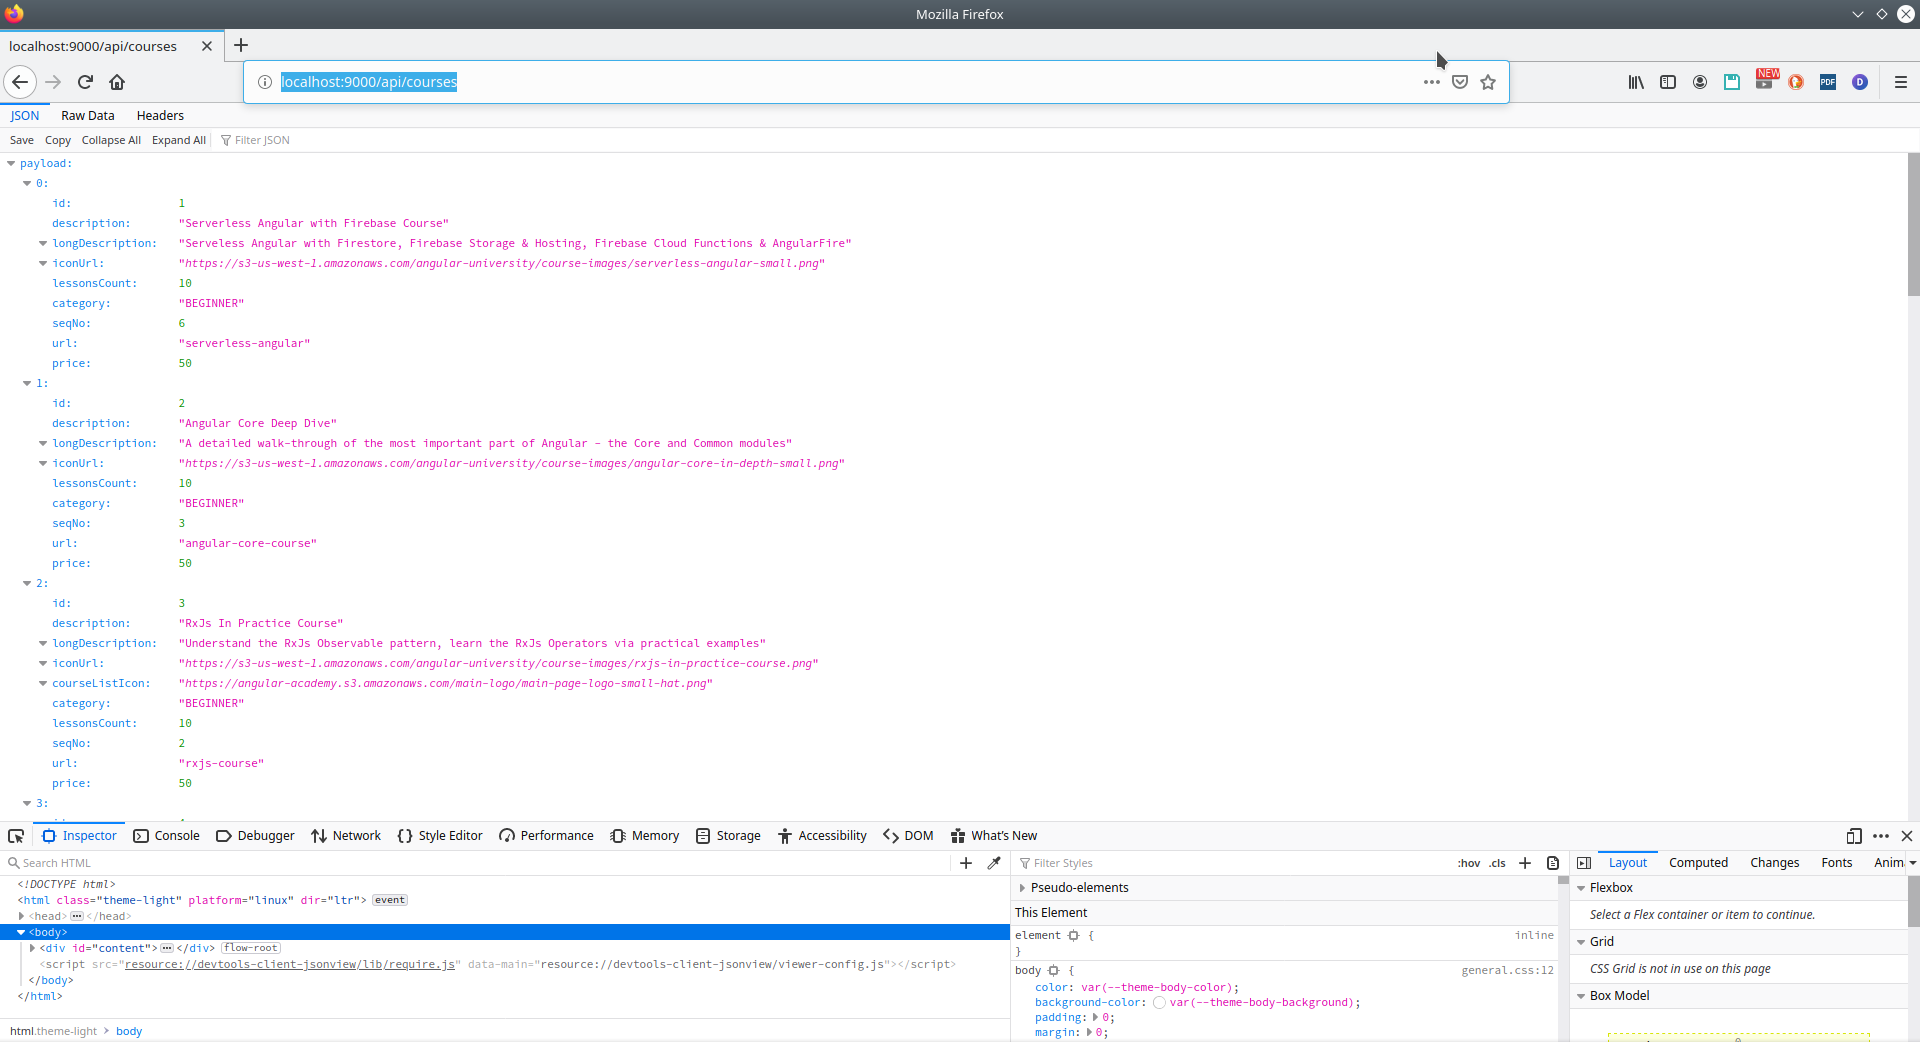Open page actions three-dot menu in address bar
The height and width of the screenshot is (1042, 1920).
(1432, 82)
